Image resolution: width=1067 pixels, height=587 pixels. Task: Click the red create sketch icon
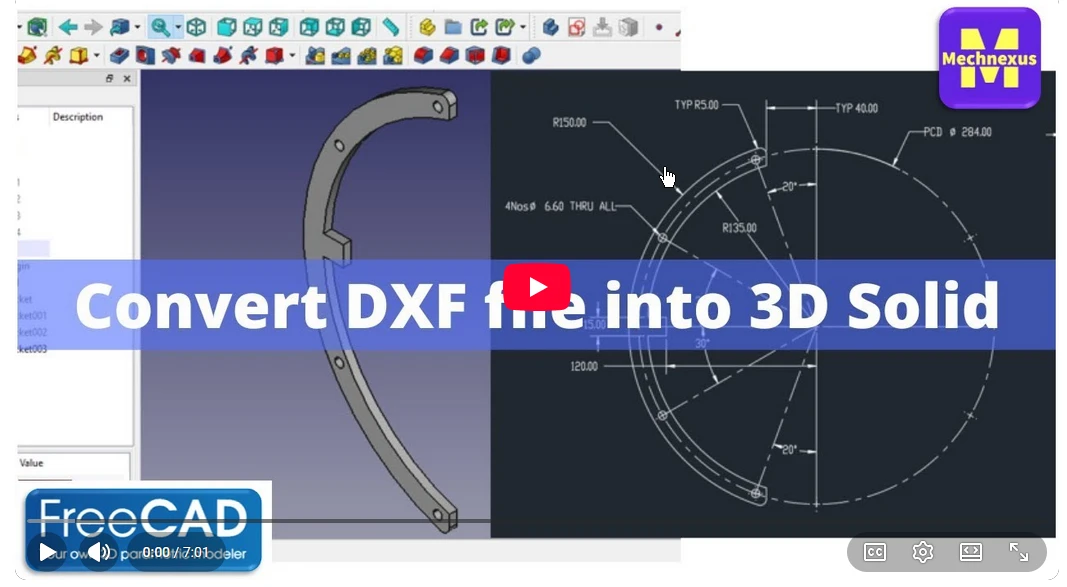[576, 27]
